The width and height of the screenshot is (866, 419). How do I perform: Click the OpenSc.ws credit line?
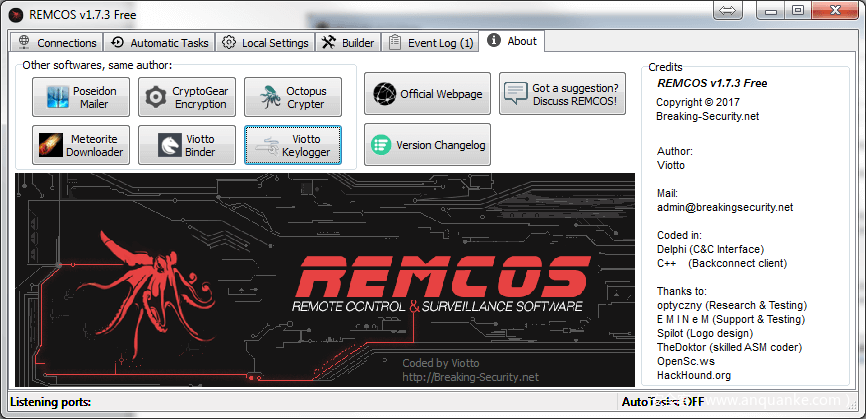pos(686,361)
